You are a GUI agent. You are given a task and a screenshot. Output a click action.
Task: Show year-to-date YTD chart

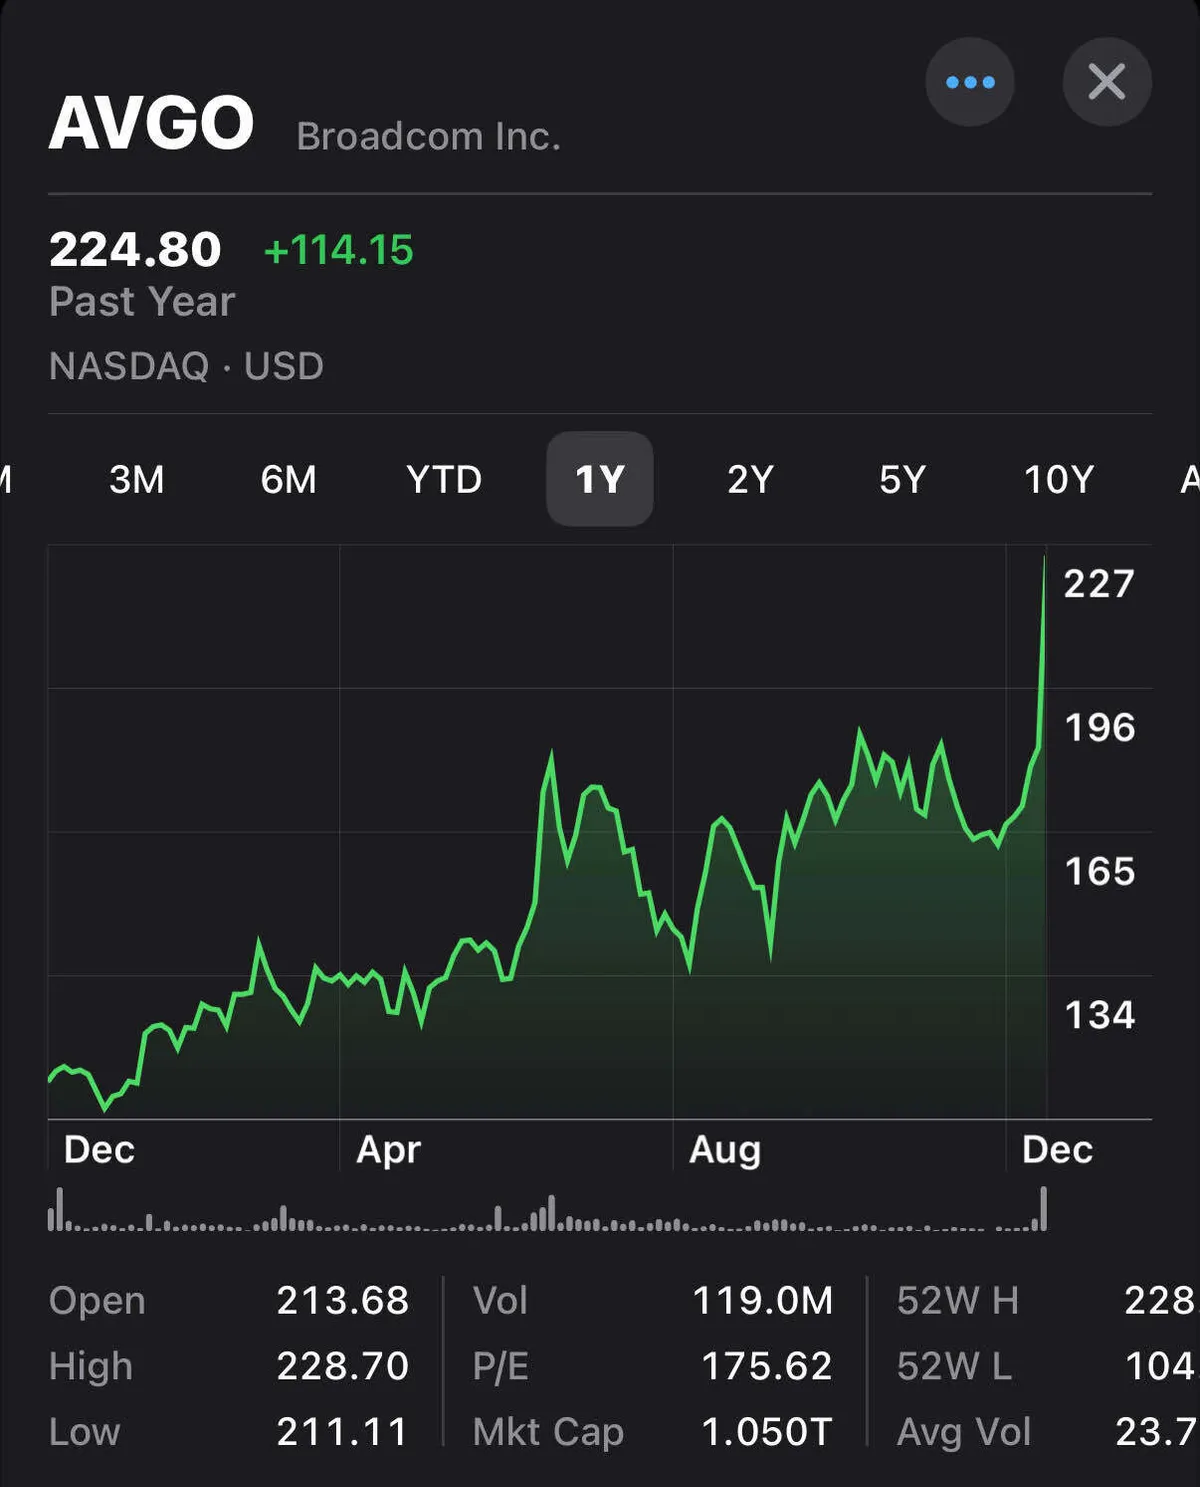click(444, 480)
